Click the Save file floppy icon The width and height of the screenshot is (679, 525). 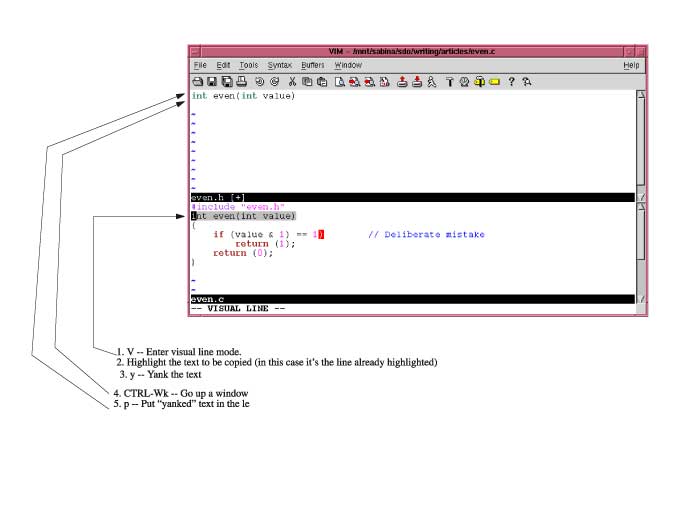pyautogui.click(x=213, y=81)
